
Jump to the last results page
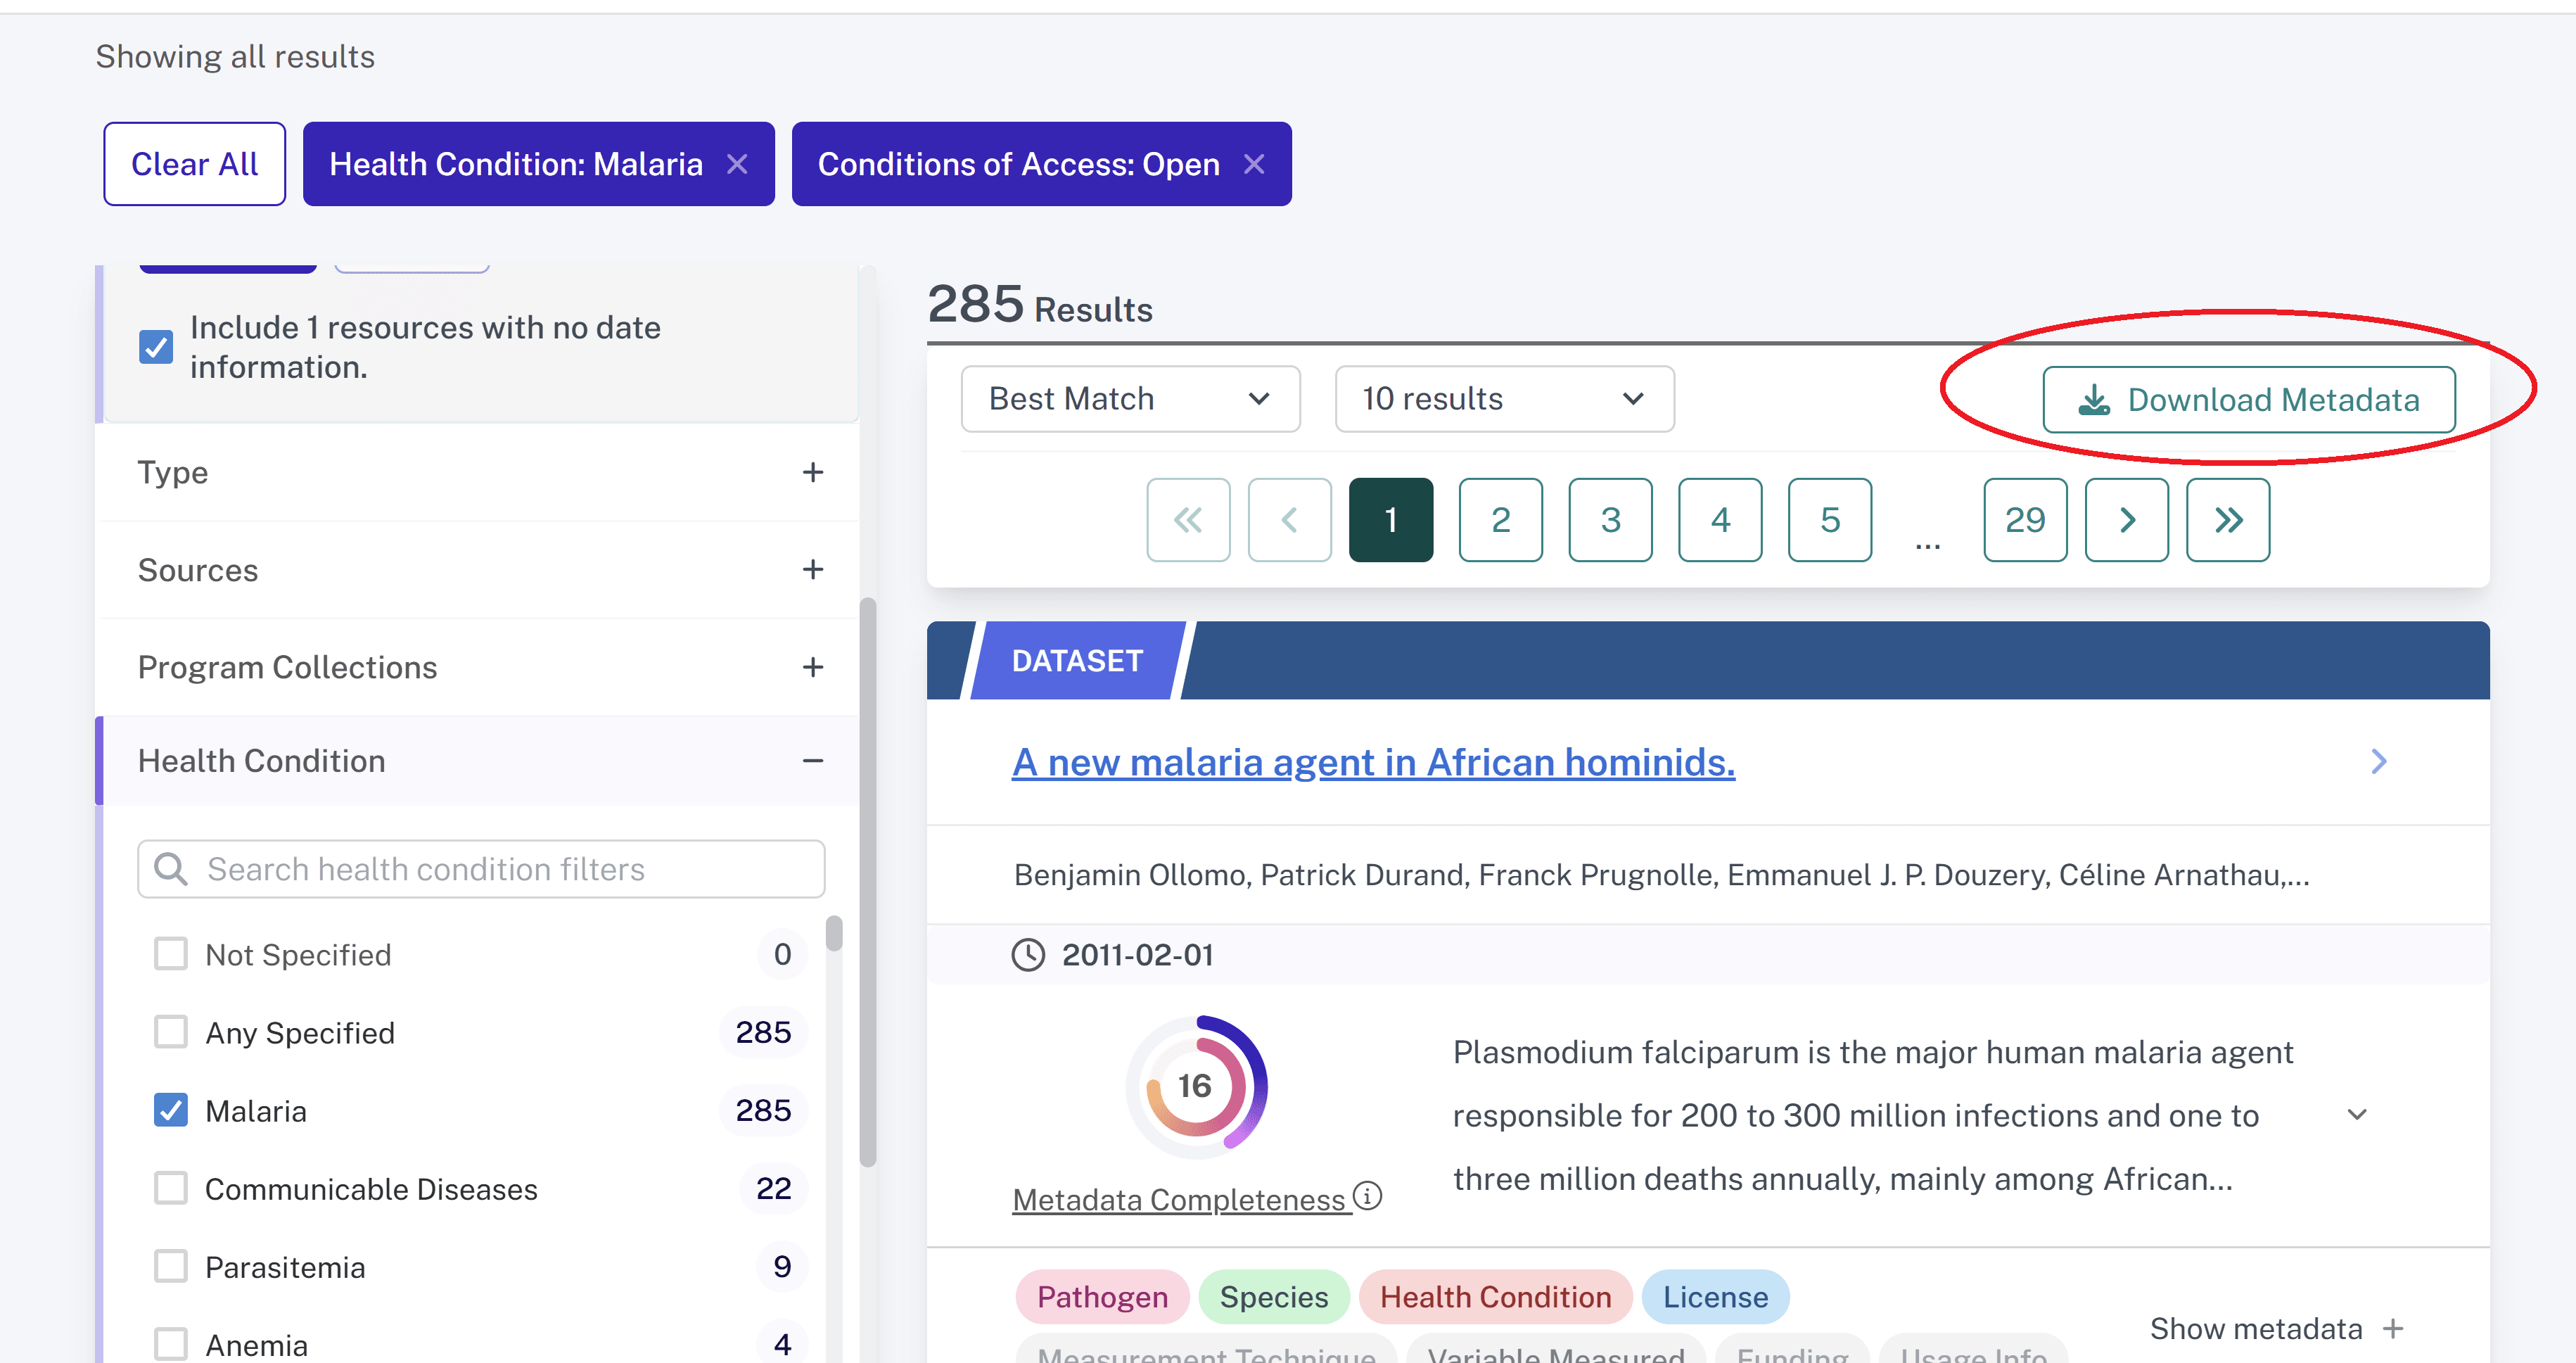pos(2228,520)
